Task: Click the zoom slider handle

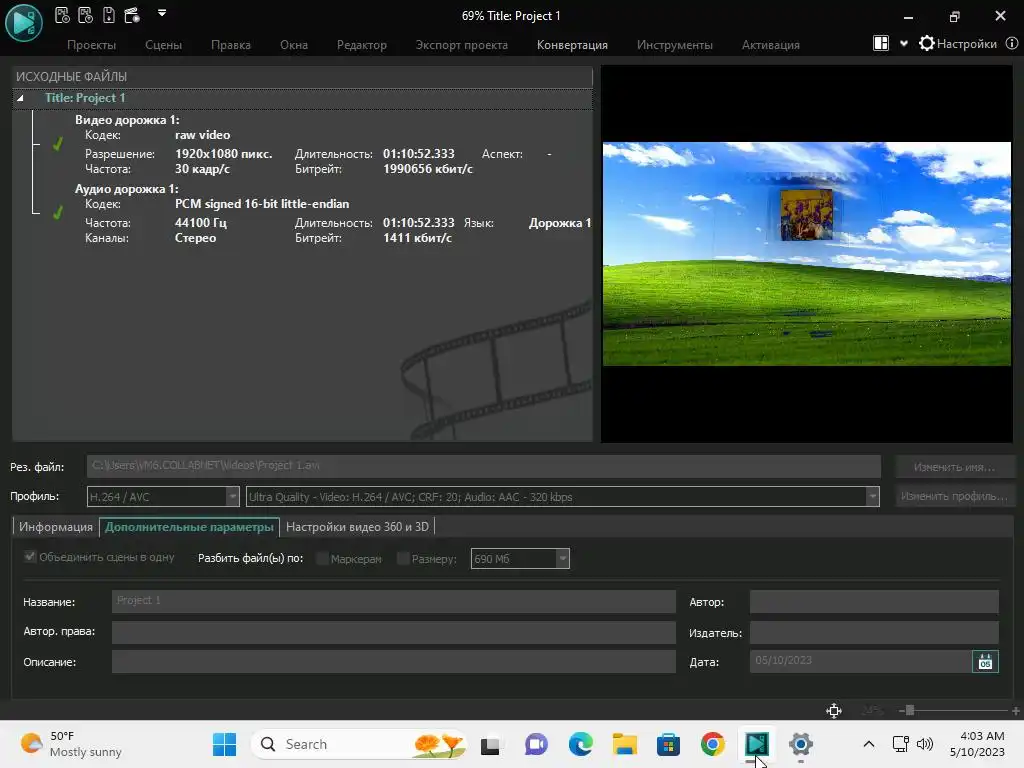Action: point(910,711)
